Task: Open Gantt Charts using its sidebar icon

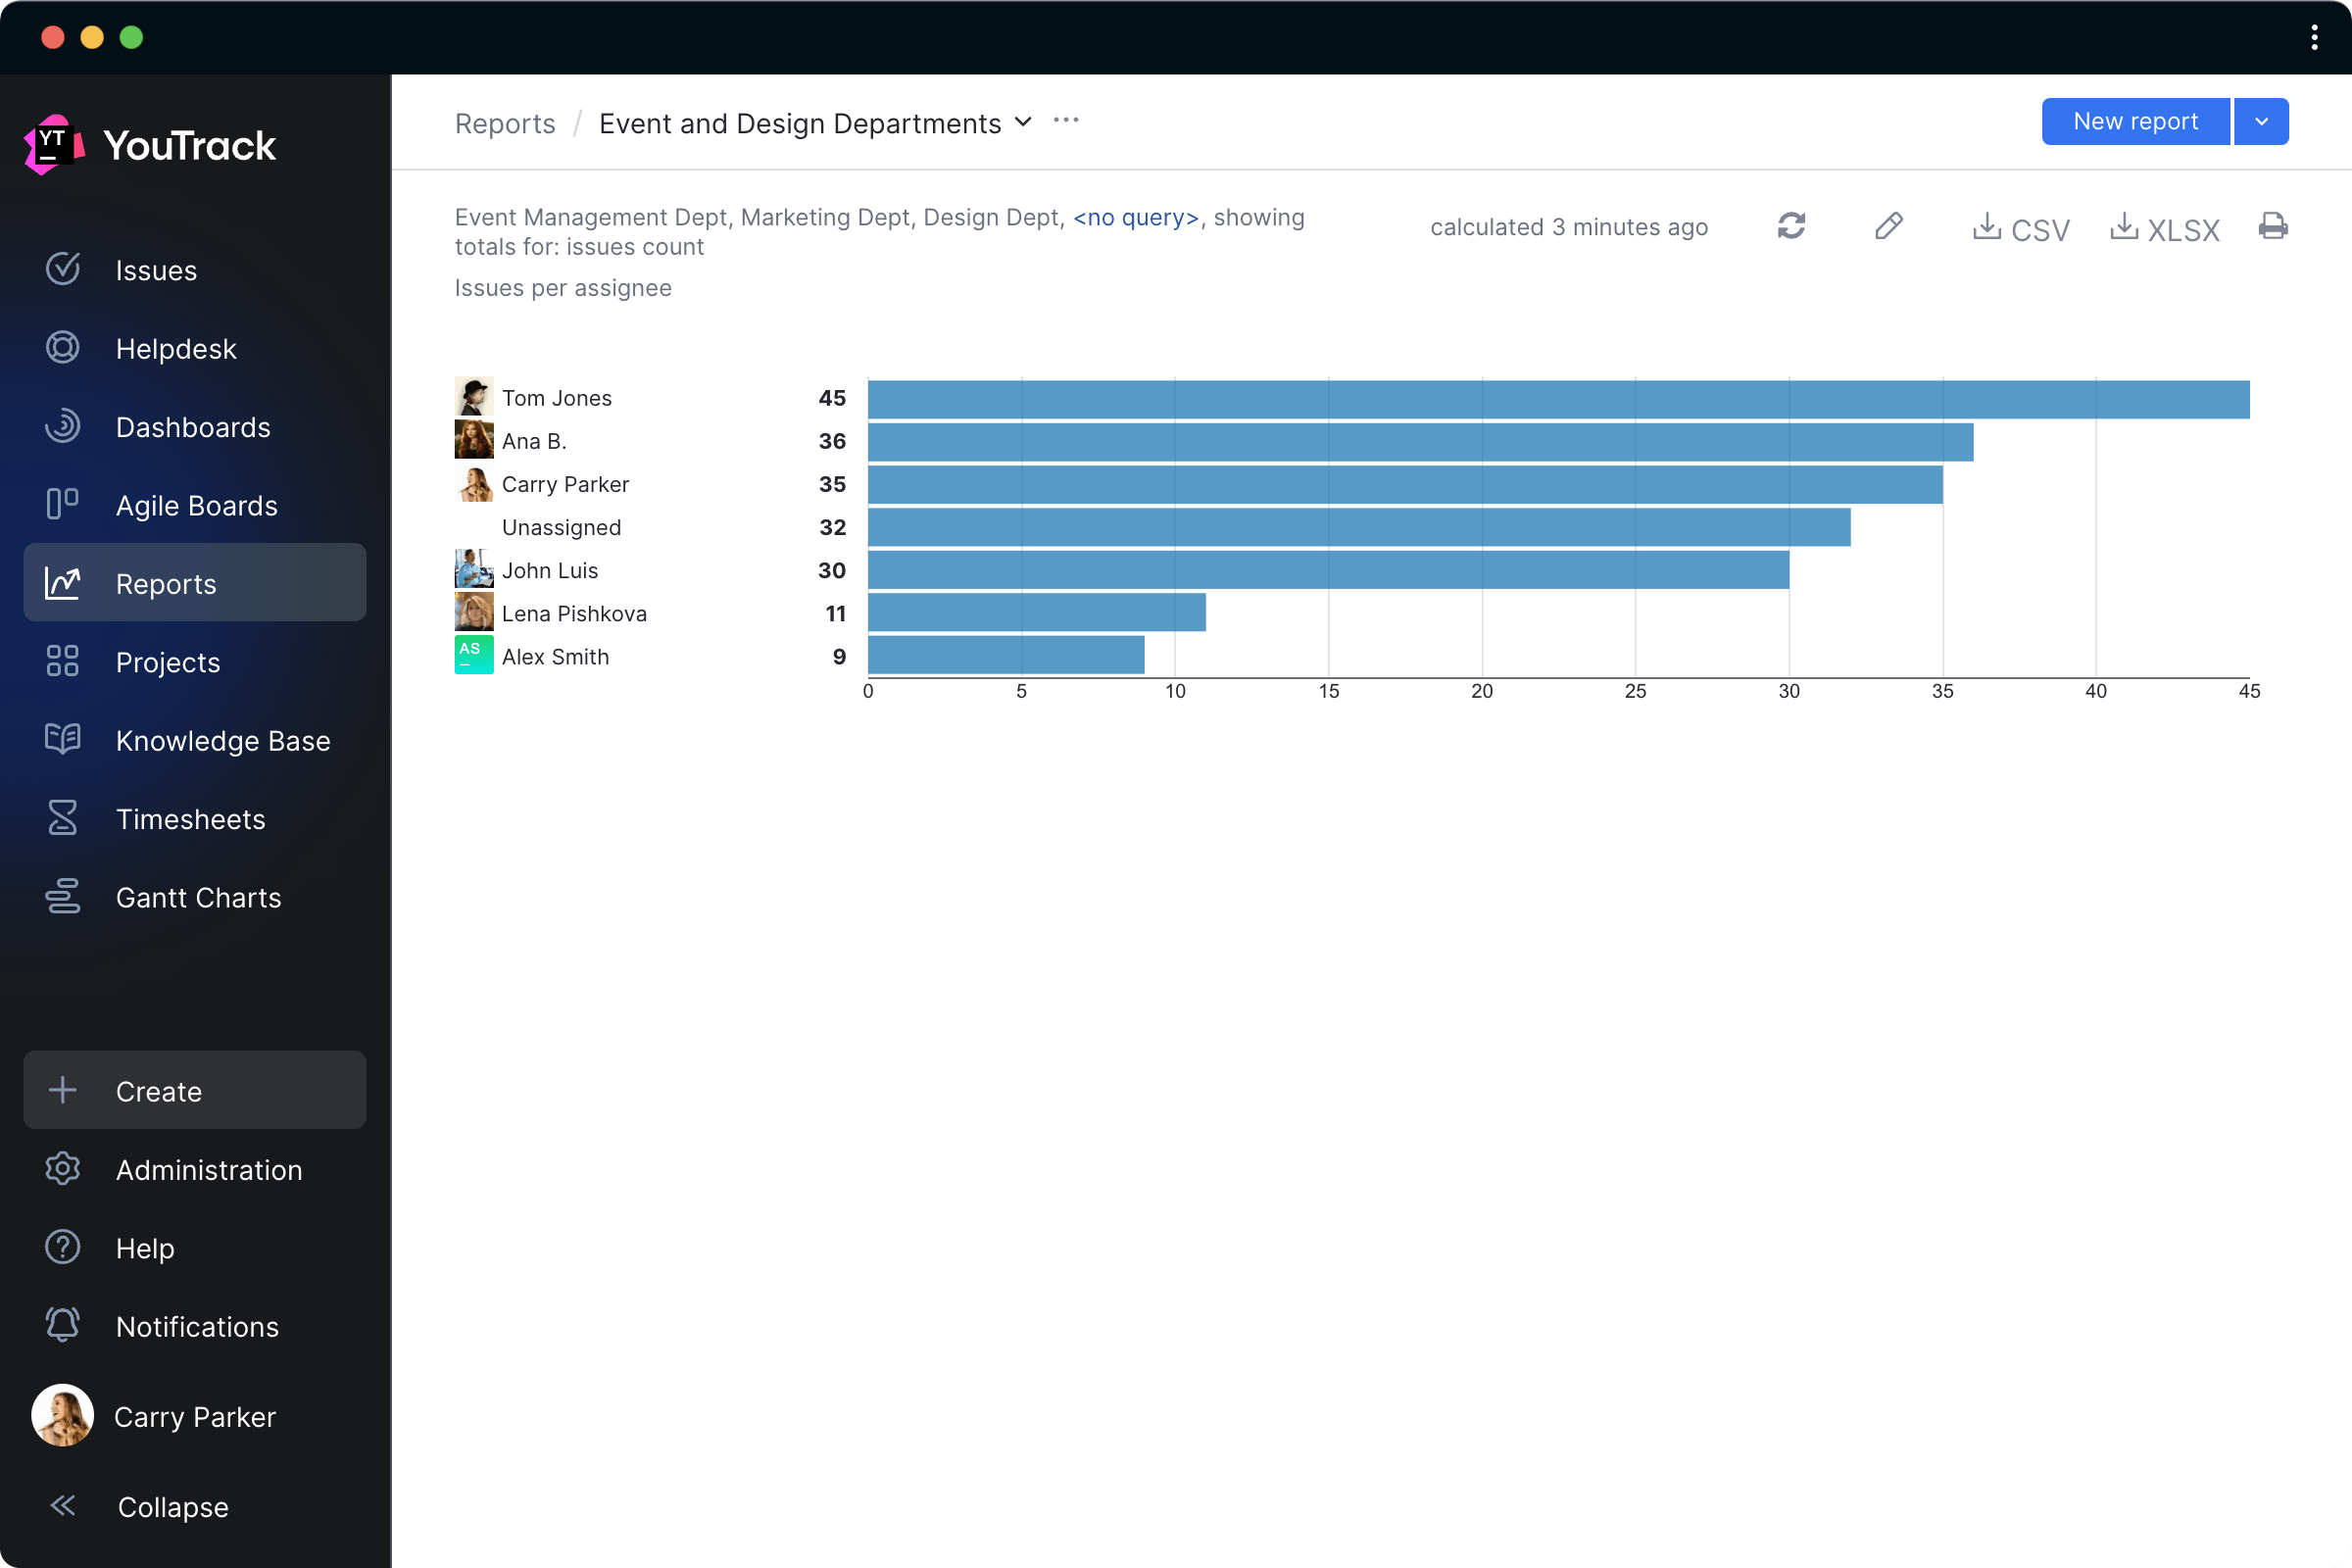Action: 63,897
